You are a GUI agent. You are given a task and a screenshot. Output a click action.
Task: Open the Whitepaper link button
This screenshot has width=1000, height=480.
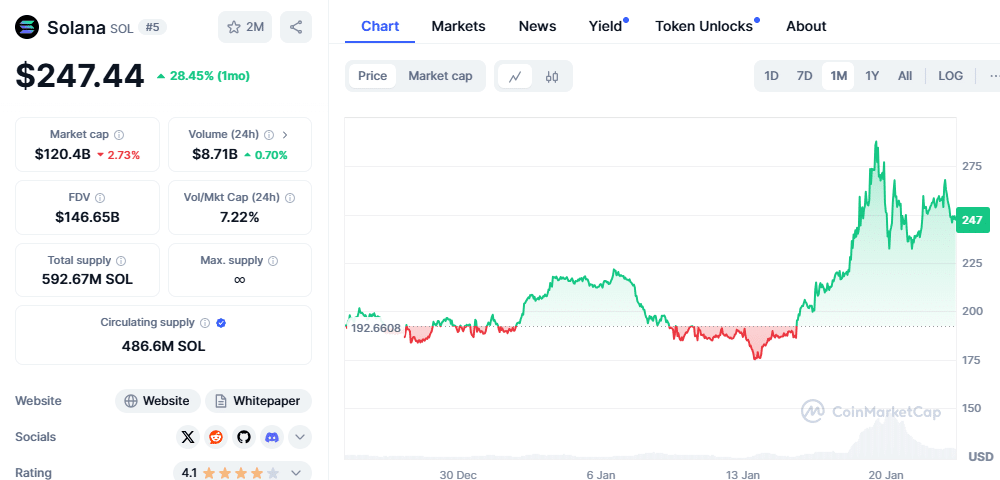point(258,401)
